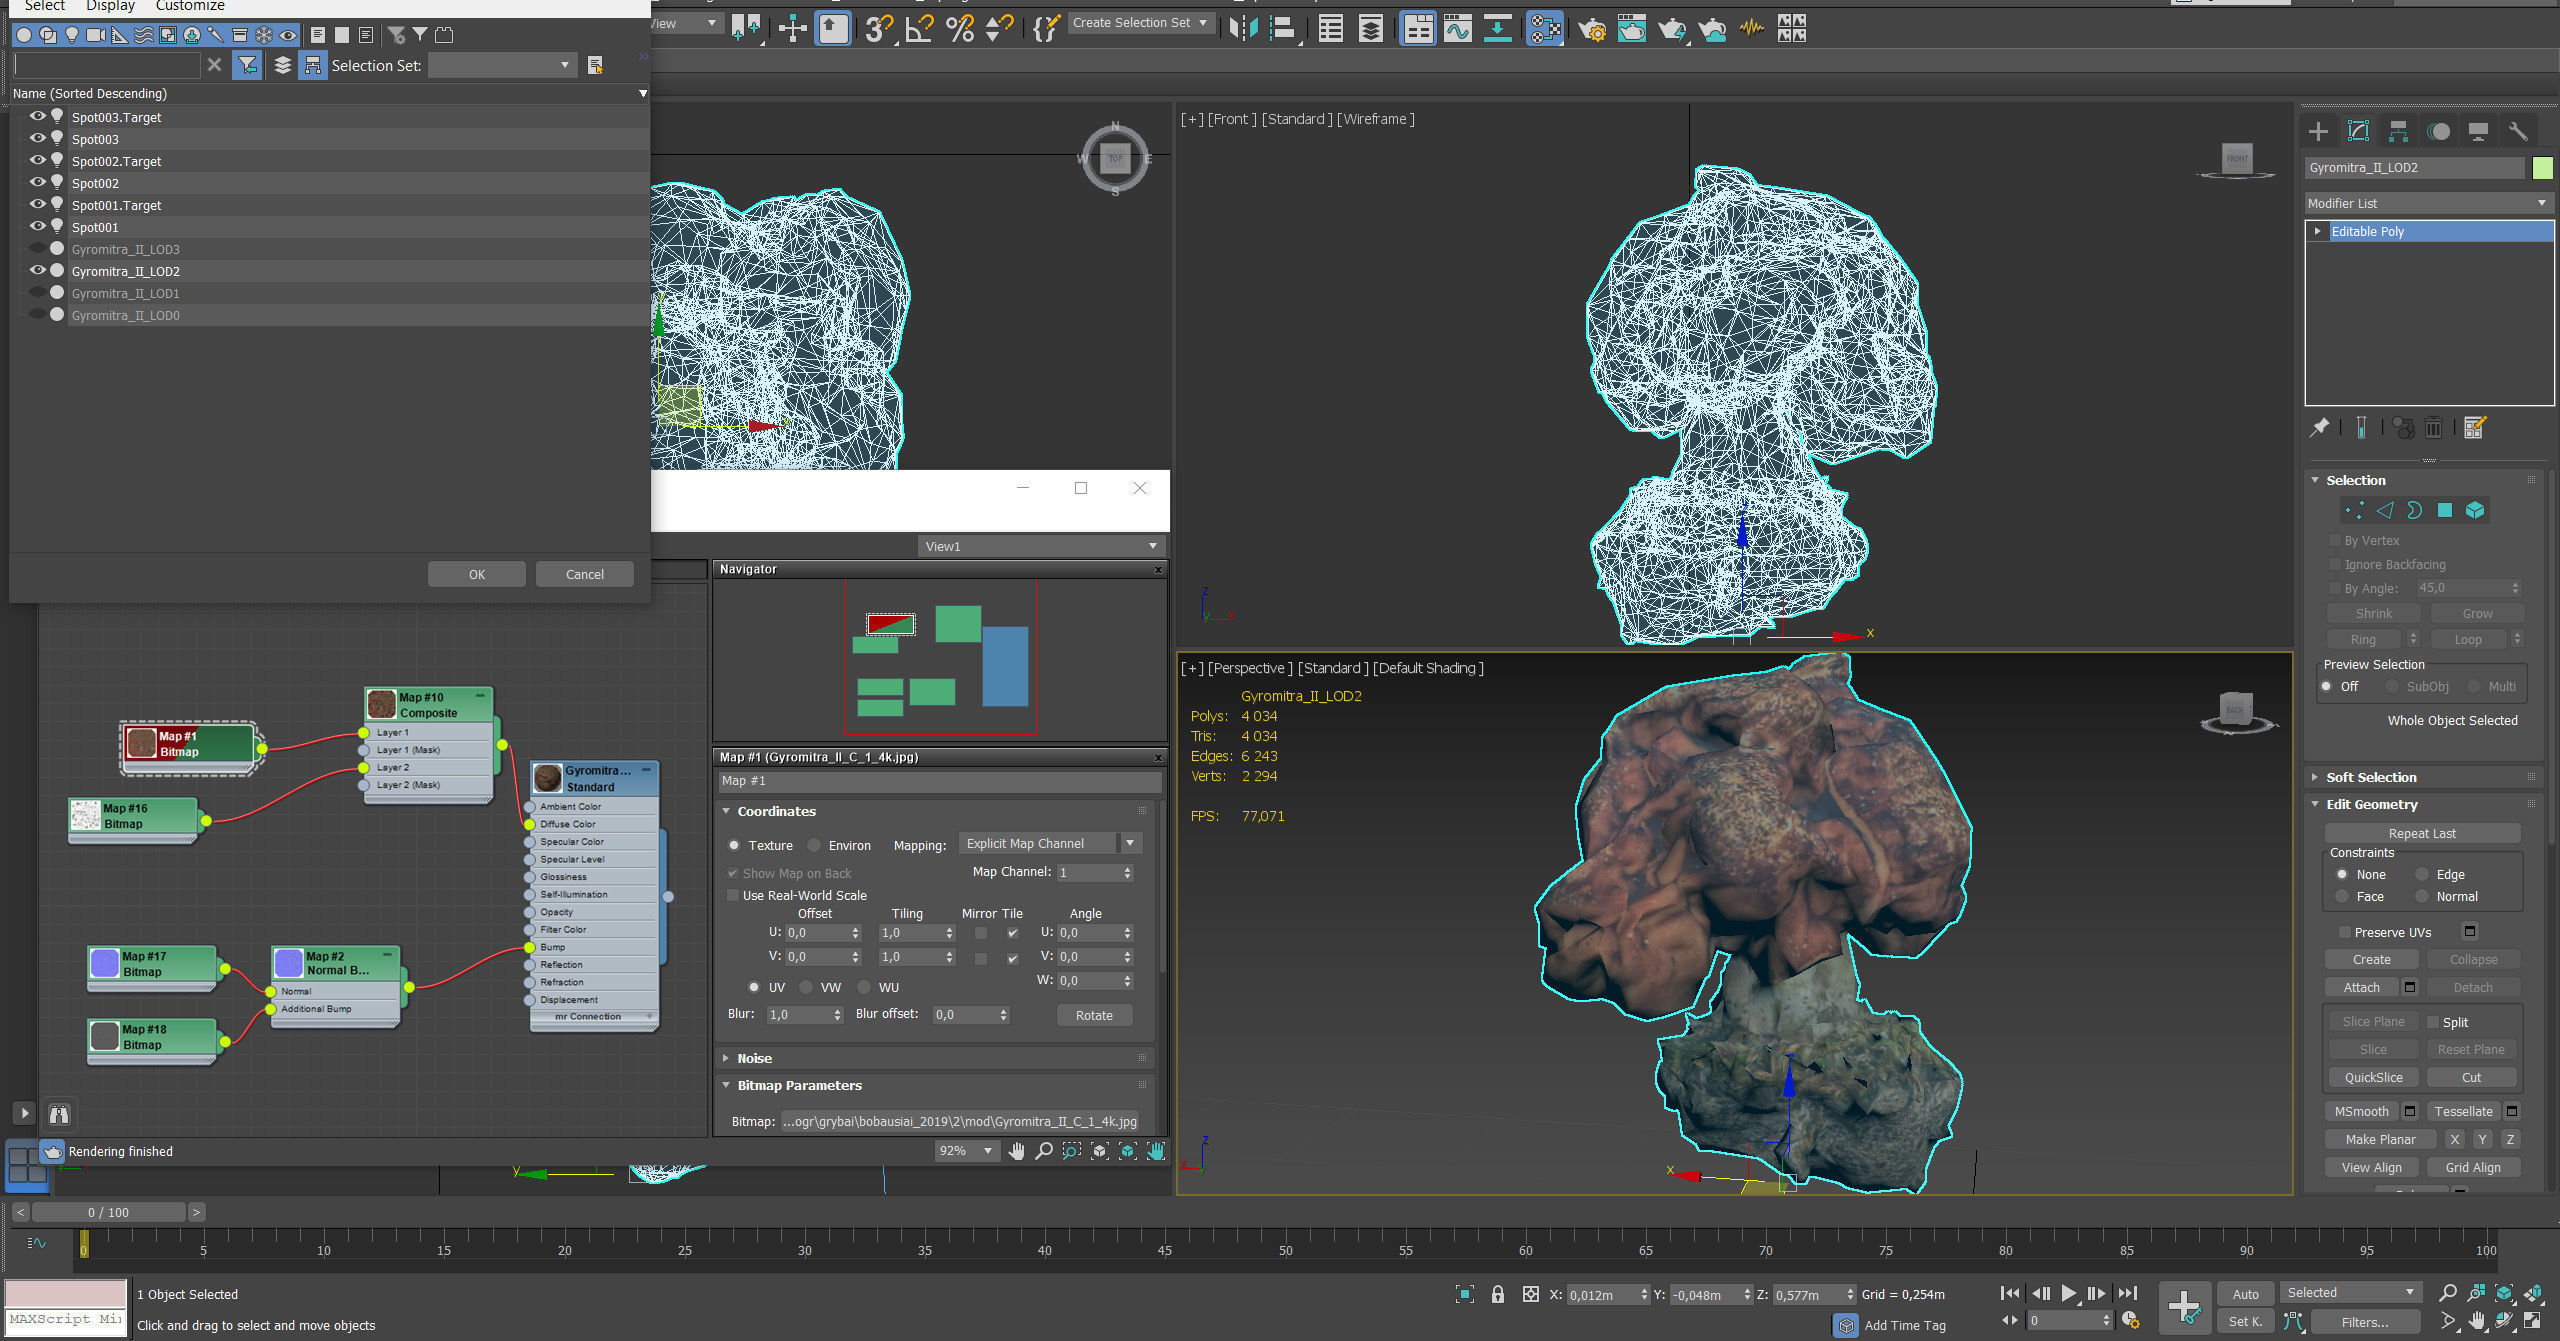Toggle visibility of Spot001

(x=38, y=226)
